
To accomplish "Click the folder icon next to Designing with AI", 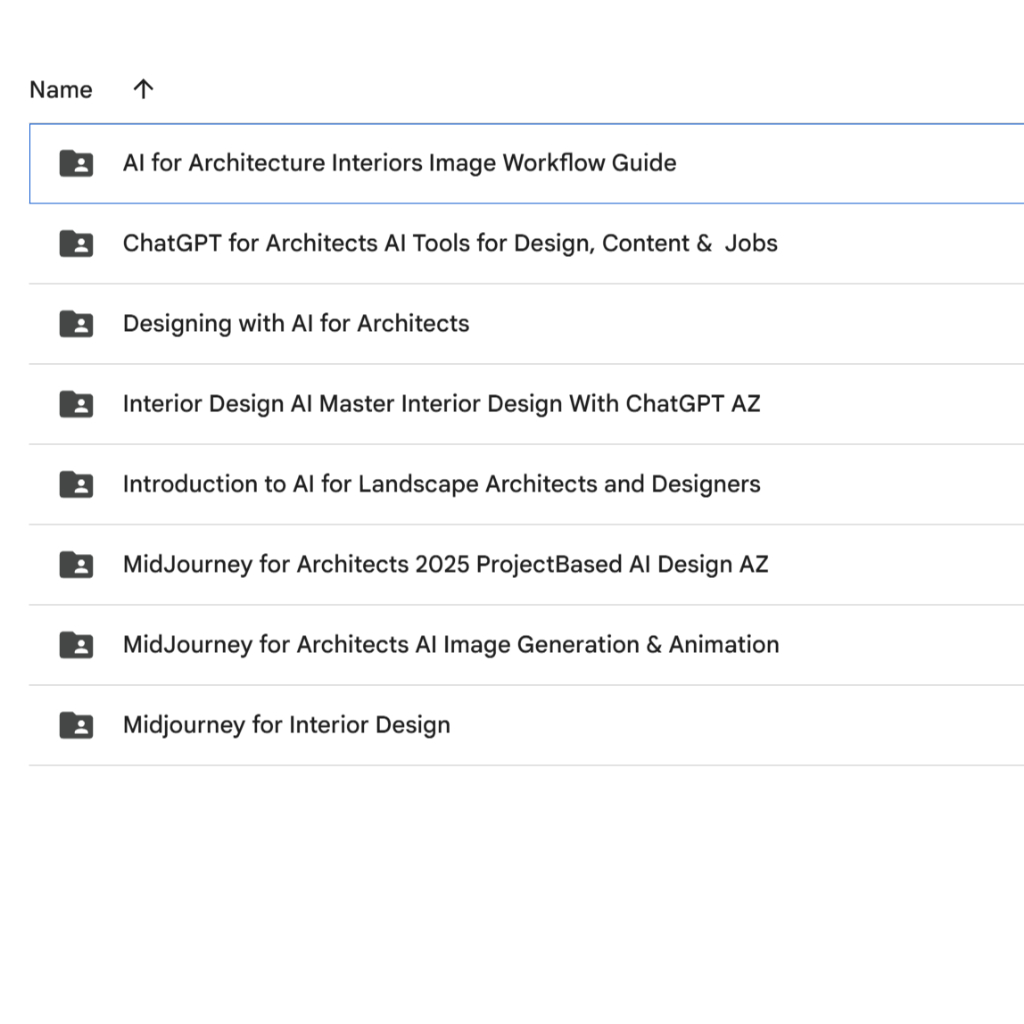I will (x=76, y=324).
